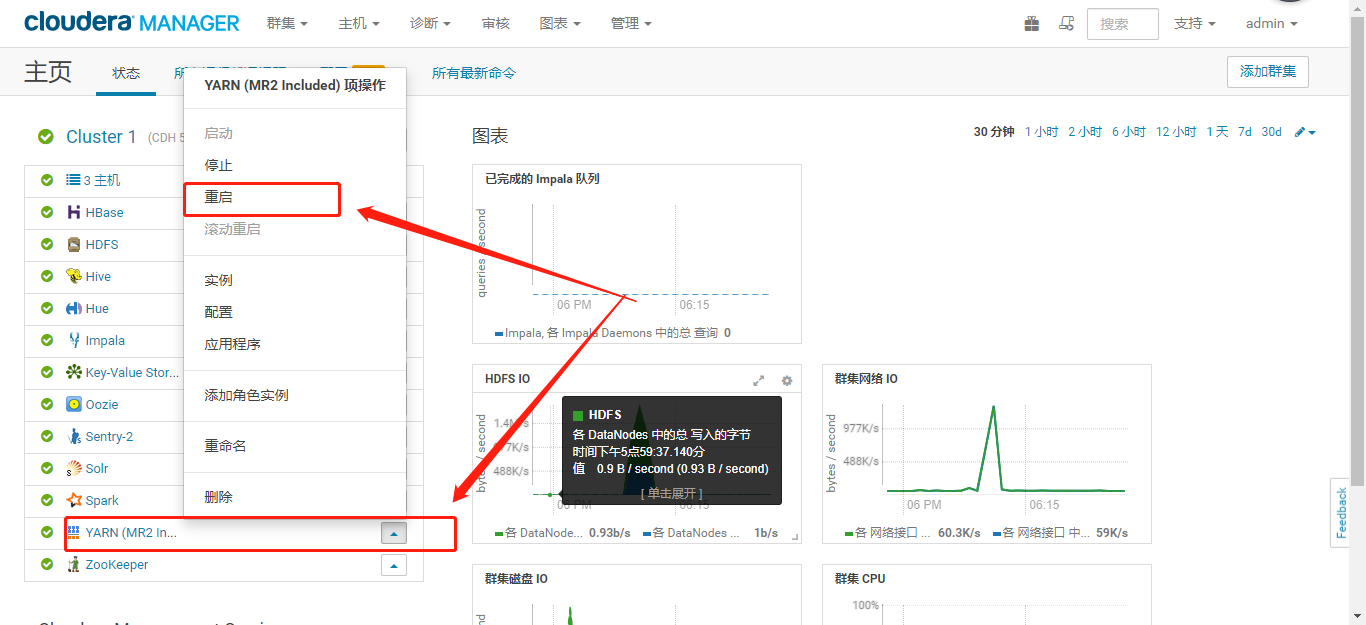Image resolution: width=1366 pixels, height=625 pixels.
Task: Open the 群集 dropdown menu
Action: pyautogui.click(x=287, y=23)
